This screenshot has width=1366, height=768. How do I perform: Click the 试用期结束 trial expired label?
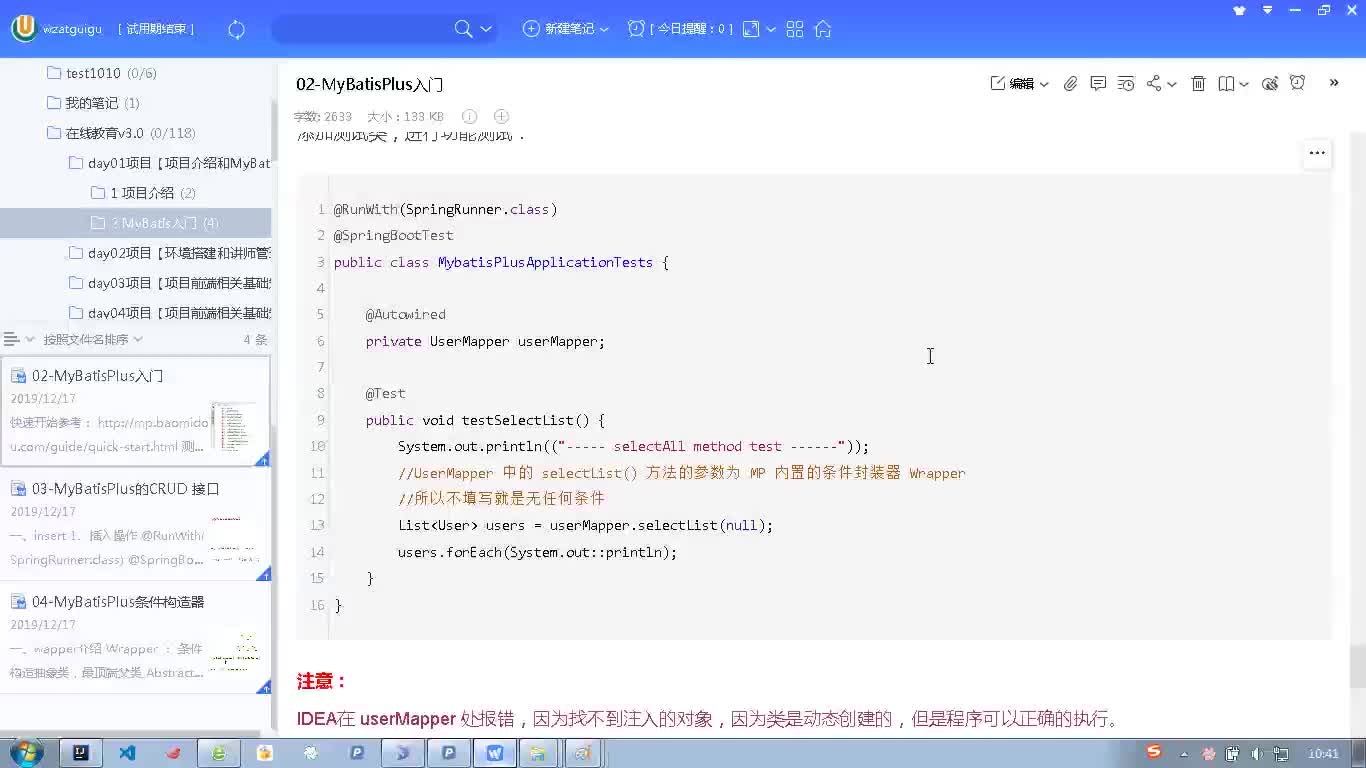click(156, 29)
